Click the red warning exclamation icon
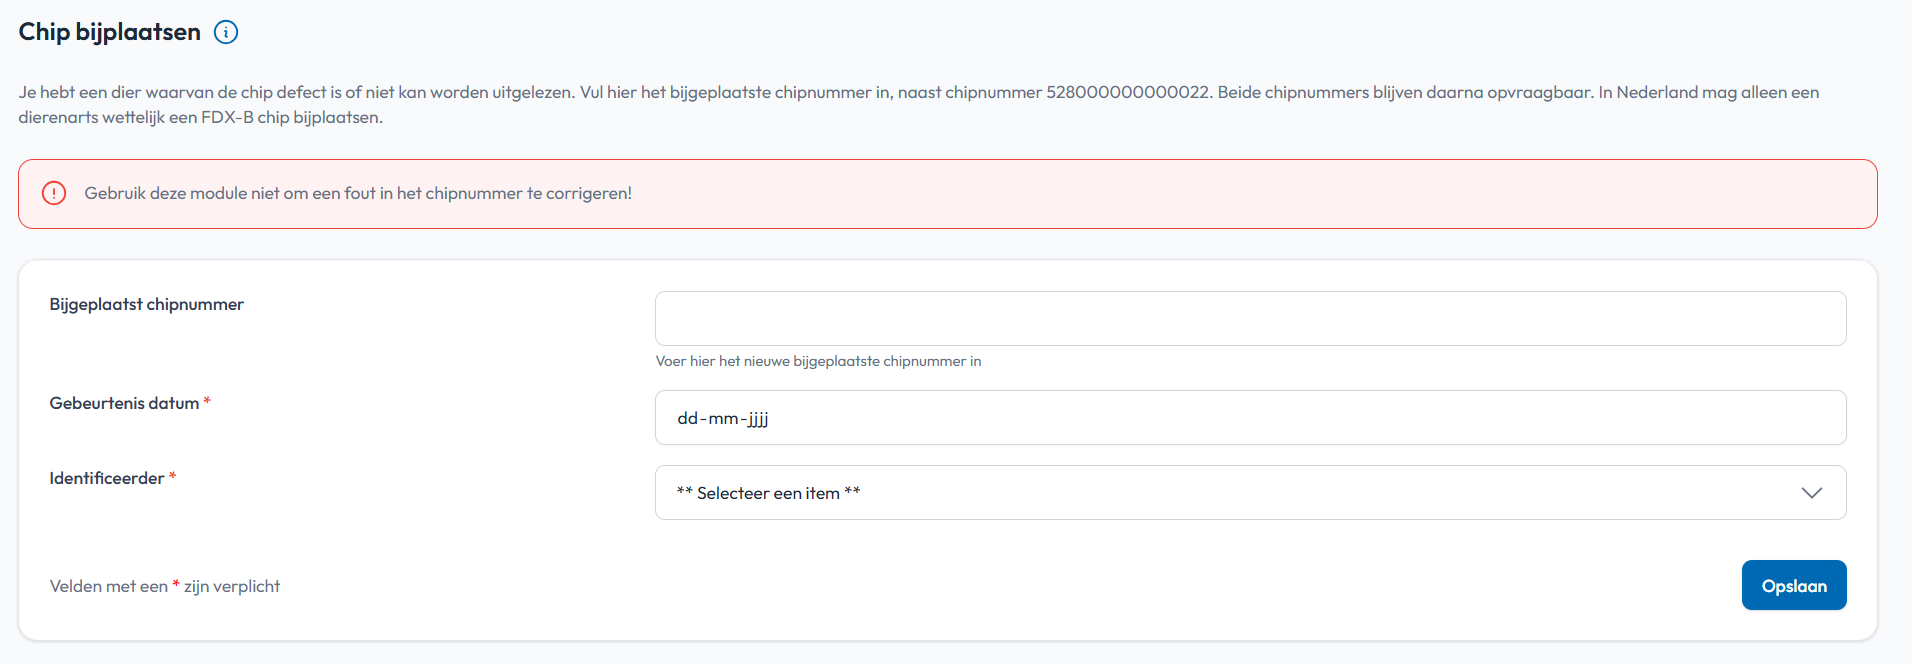The image size is (1912, 664). [x=54, y=193]
